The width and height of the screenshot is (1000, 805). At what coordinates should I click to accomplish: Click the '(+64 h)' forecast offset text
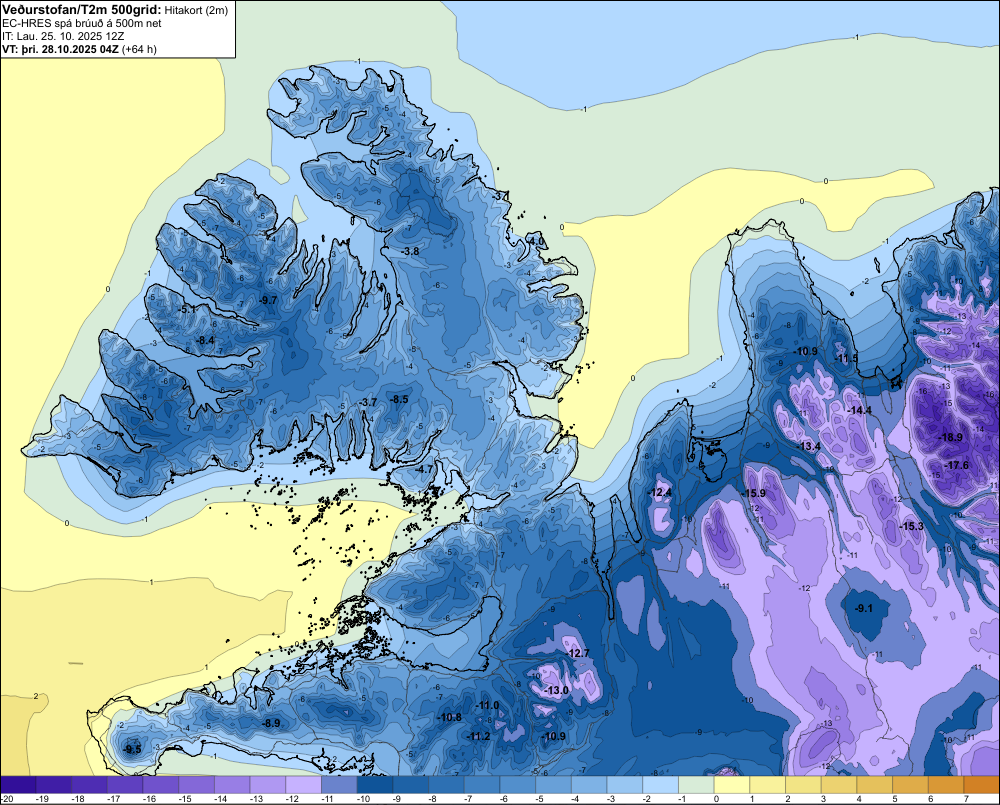click(x=139, y=49)
